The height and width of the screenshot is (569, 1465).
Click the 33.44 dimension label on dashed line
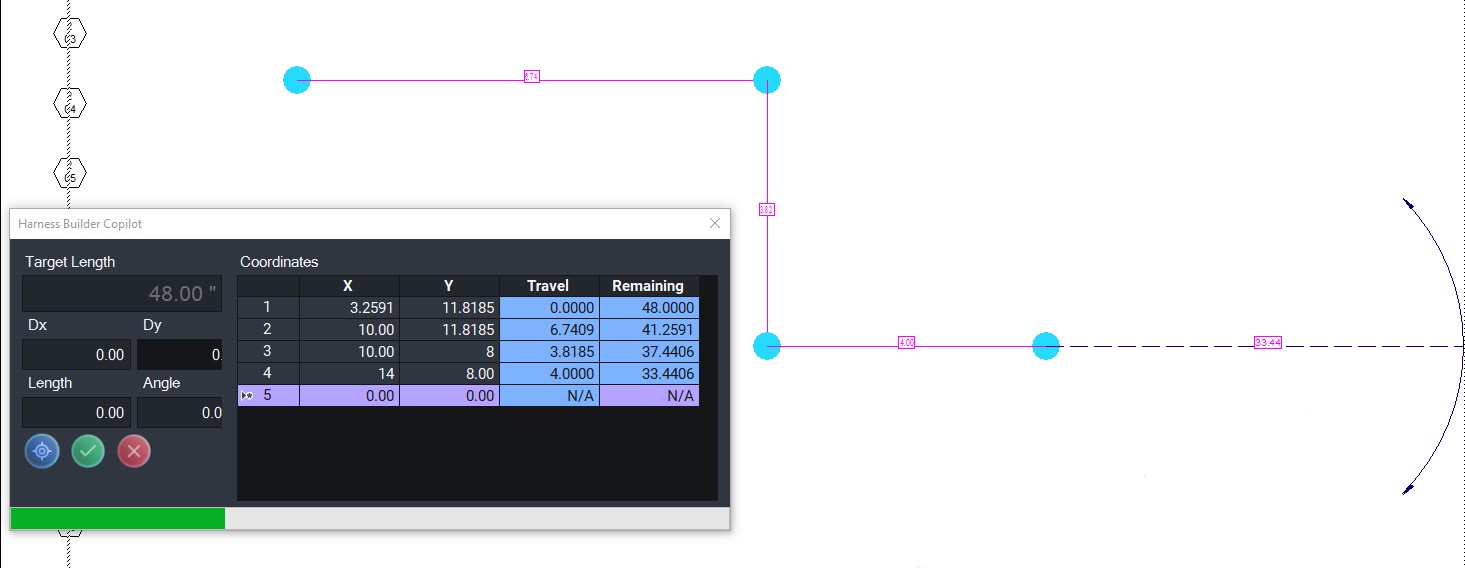click(x=1267, y=343)
